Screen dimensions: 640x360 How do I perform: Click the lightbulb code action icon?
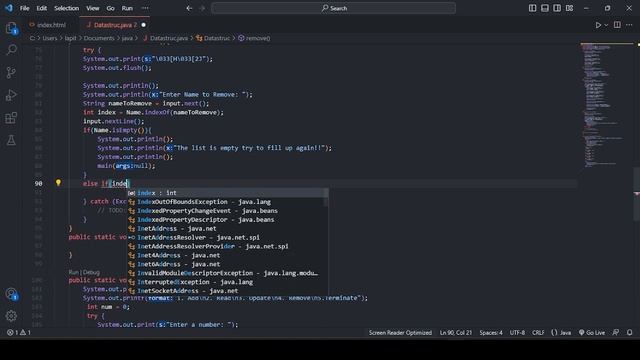click(58, 183)
